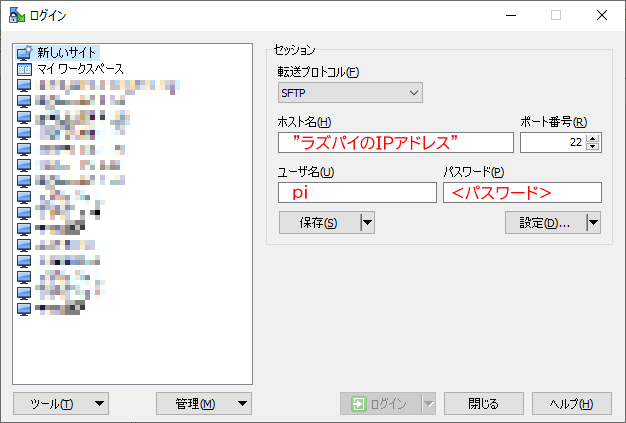Select the 新しいサイト site icon

(25, 52)
